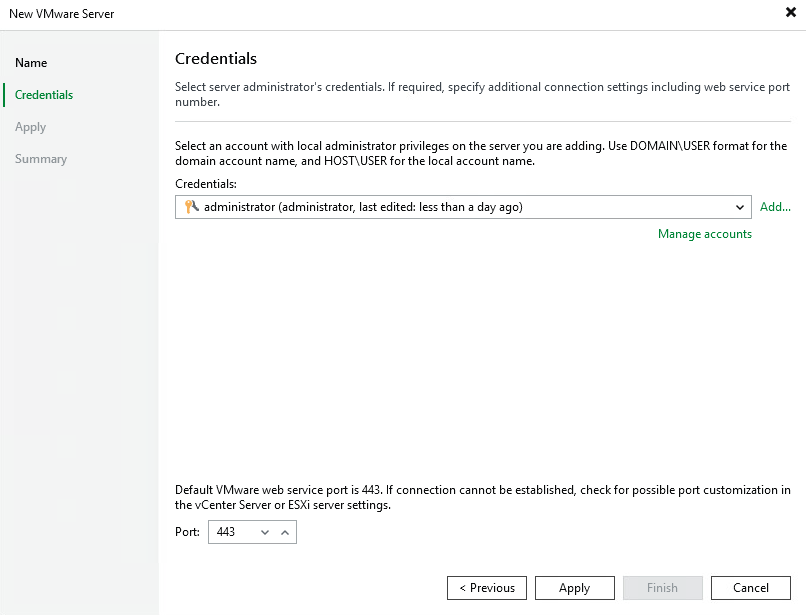Click the key icon in the credentials field

[194, 207]
